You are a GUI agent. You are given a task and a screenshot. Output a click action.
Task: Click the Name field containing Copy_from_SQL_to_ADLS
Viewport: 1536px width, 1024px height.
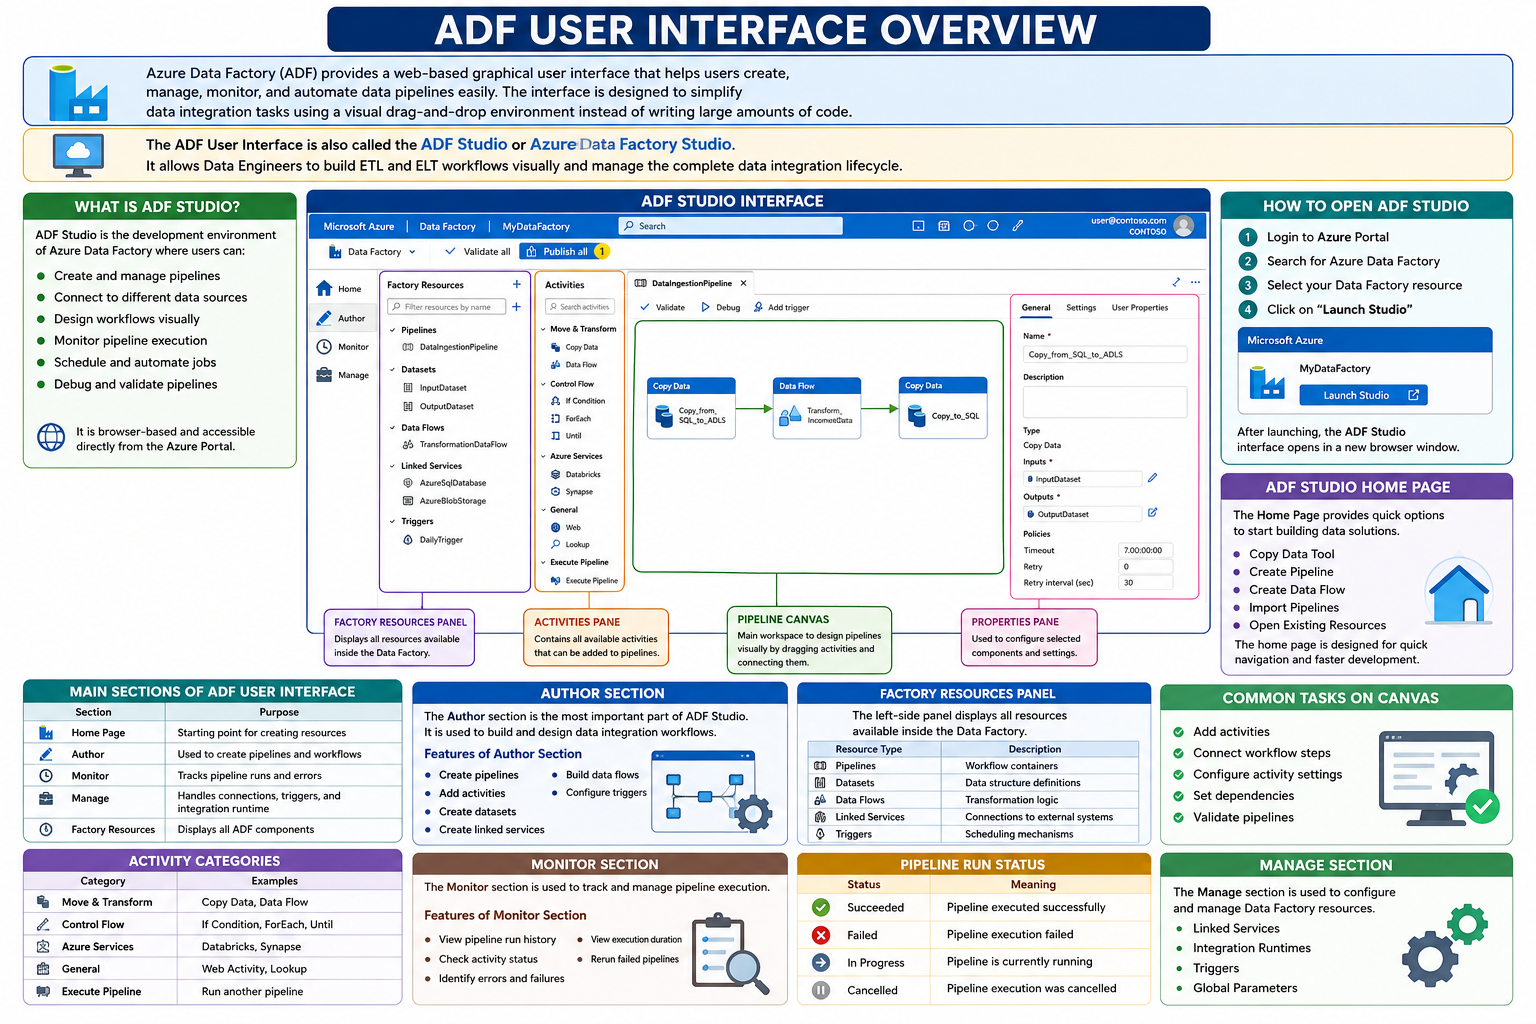point(1105,354)
